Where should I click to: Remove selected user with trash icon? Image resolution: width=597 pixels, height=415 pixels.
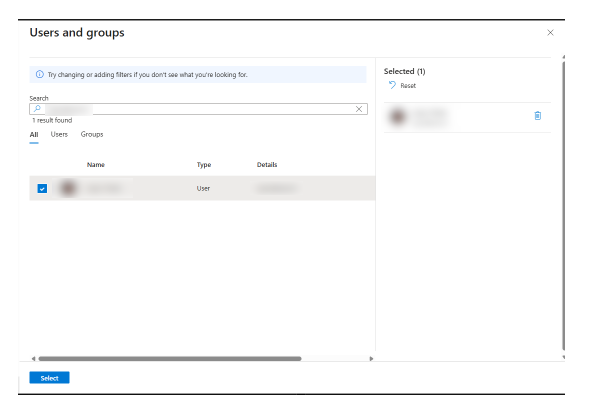pyautogui.click(x=538, y=116)
